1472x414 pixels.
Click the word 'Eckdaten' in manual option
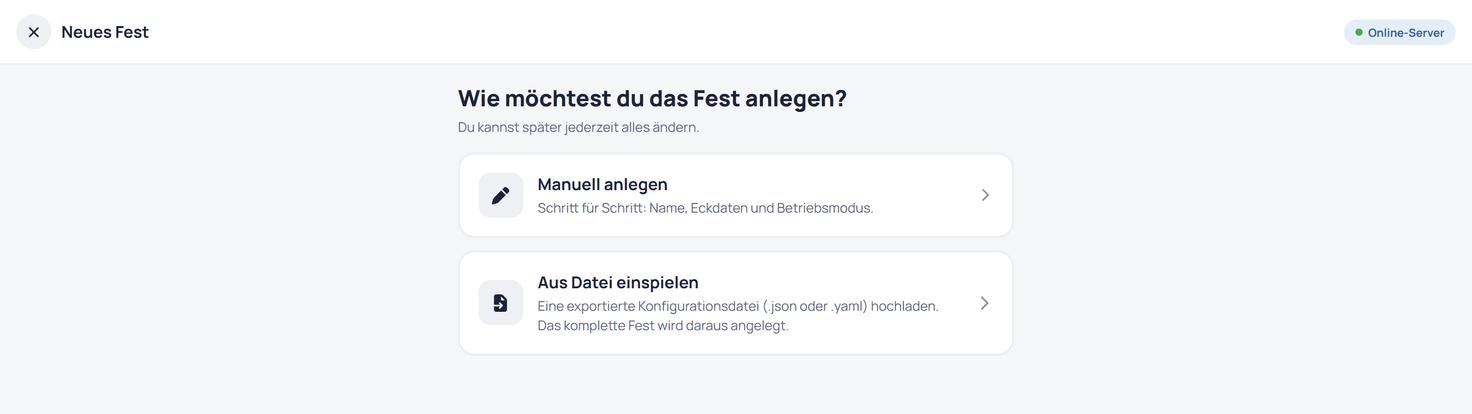tap(717, 208)
